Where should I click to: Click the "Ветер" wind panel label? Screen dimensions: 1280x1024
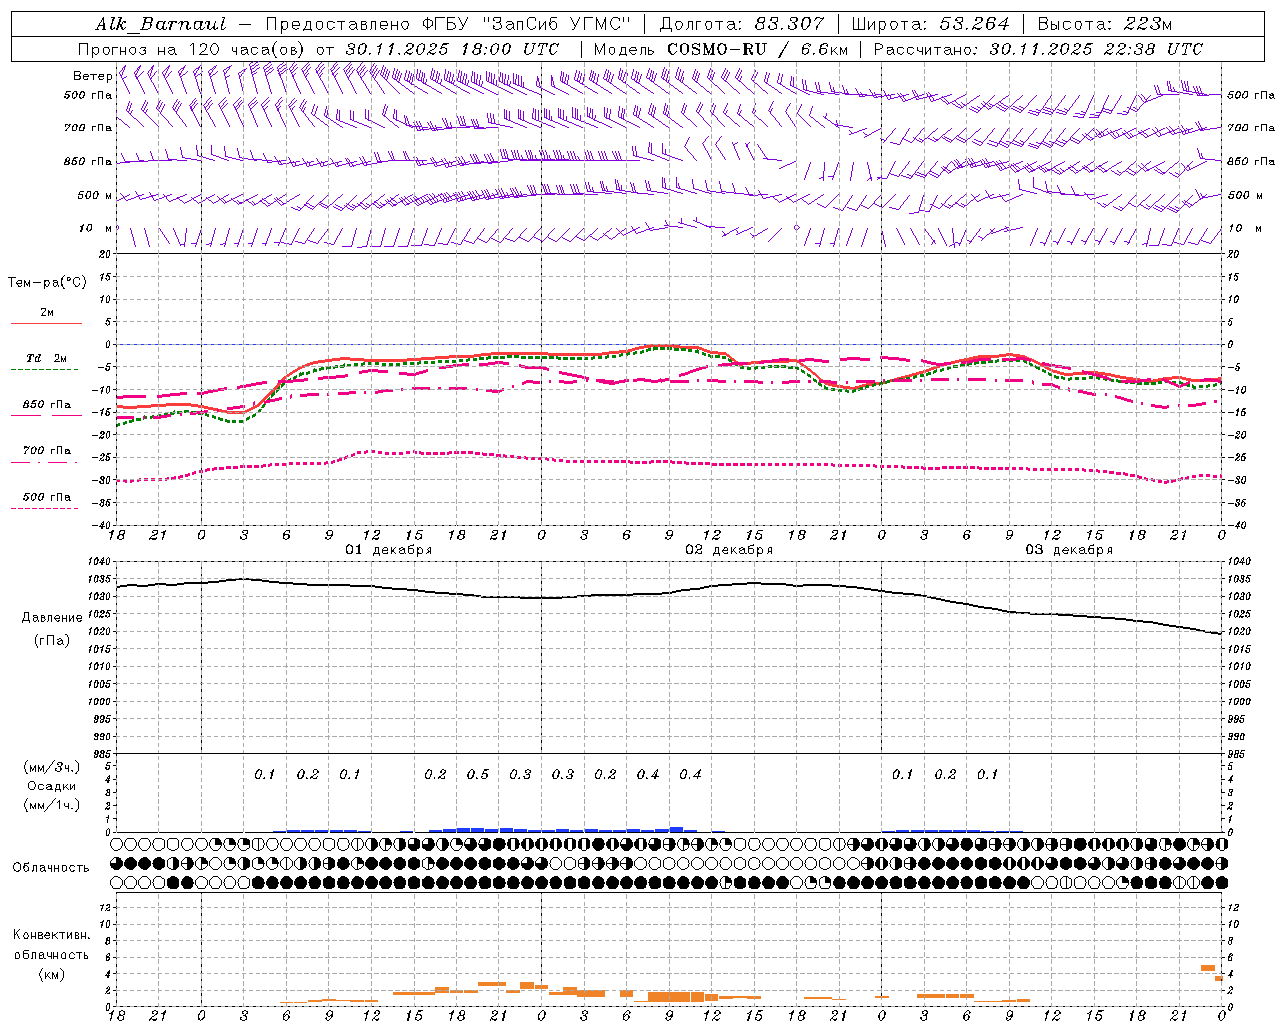pyautogui.click(x=92, y=76)
